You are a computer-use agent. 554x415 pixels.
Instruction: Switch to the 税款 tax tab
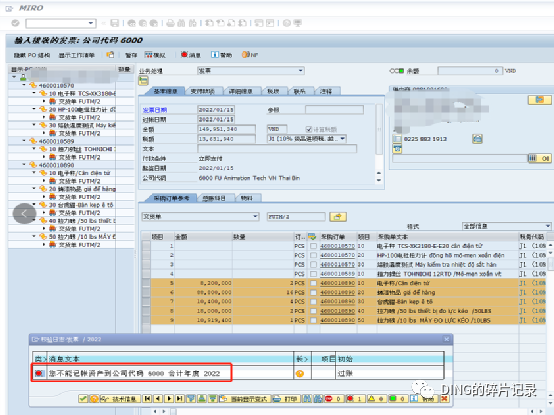(x=273, y=91)
